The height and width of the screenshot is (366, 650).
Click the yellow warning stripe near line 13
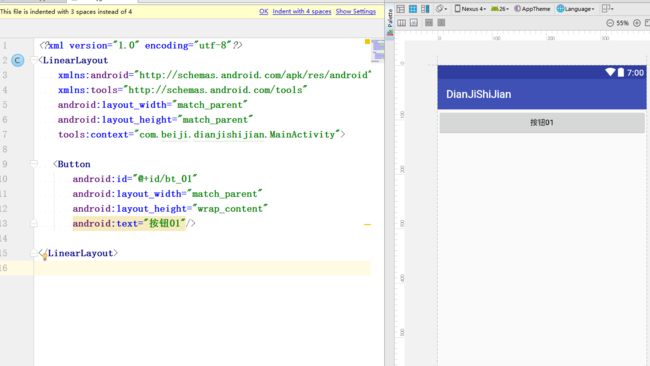coord(367,225)
